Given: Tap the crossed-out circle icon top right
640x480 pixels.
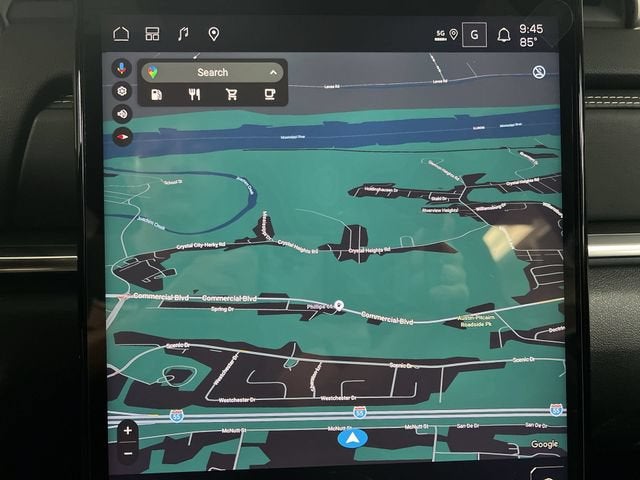Looking at the screenshot, I should 539,72.
